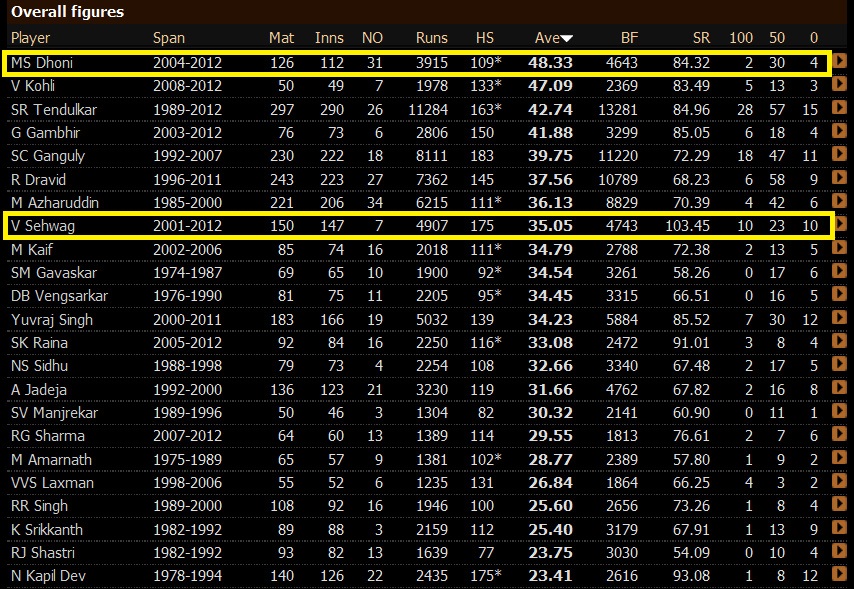This screenshot has width=854, height=589.
Task: Open RR Singh player name
Action: click(x=39, y=506)
